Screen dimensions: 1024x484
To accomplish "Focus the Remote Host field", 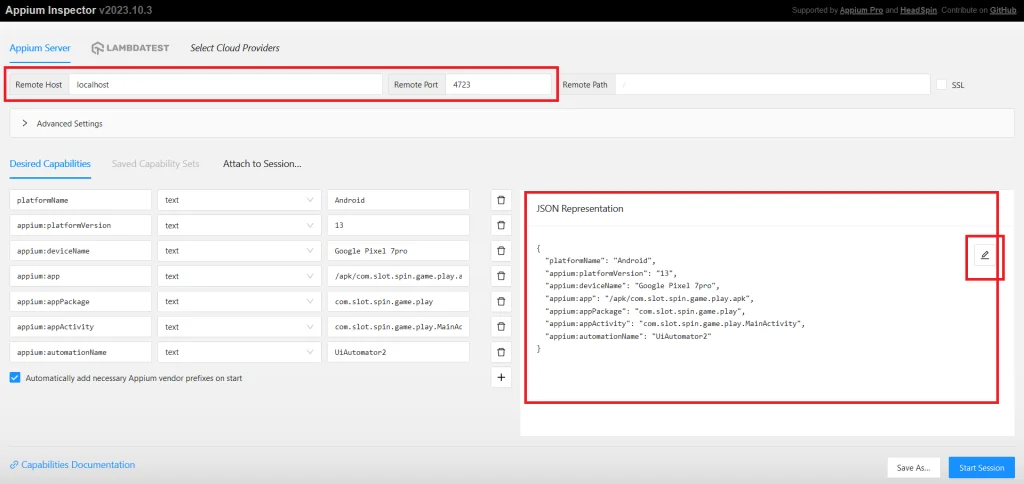I will (x=225, y=85).
